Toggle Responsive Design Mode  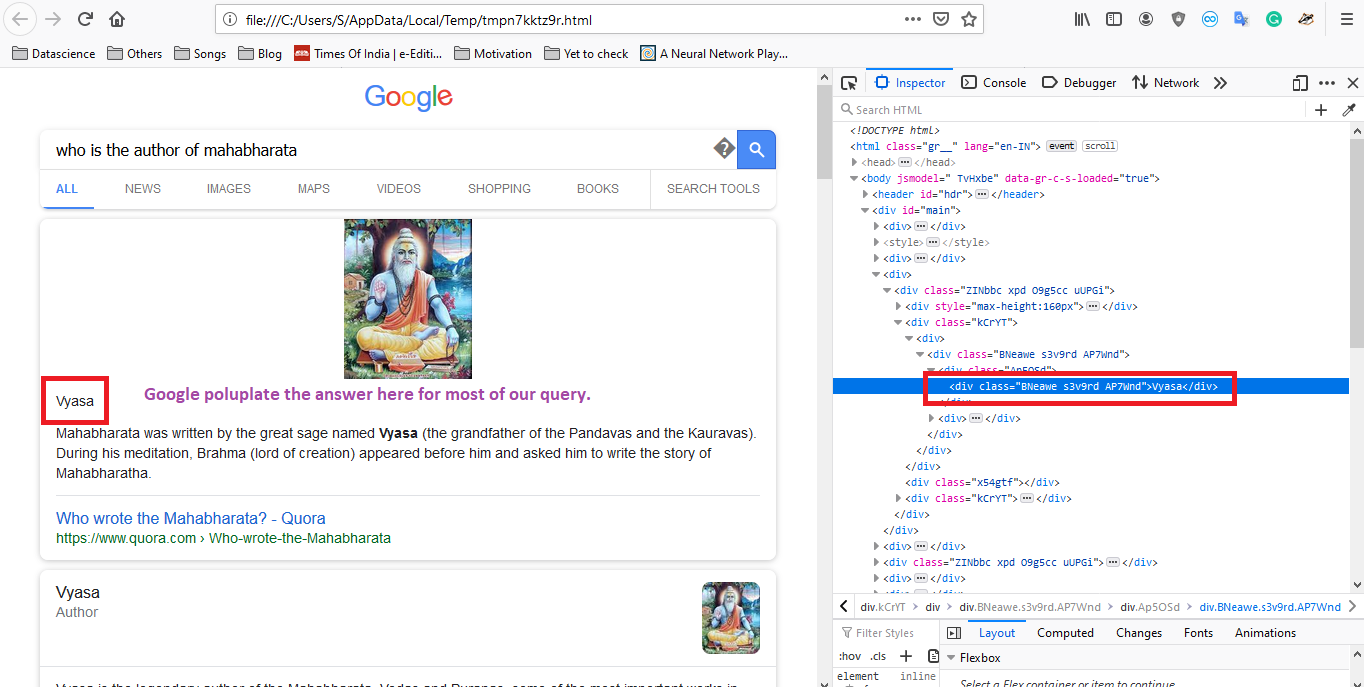point(1300,83)
